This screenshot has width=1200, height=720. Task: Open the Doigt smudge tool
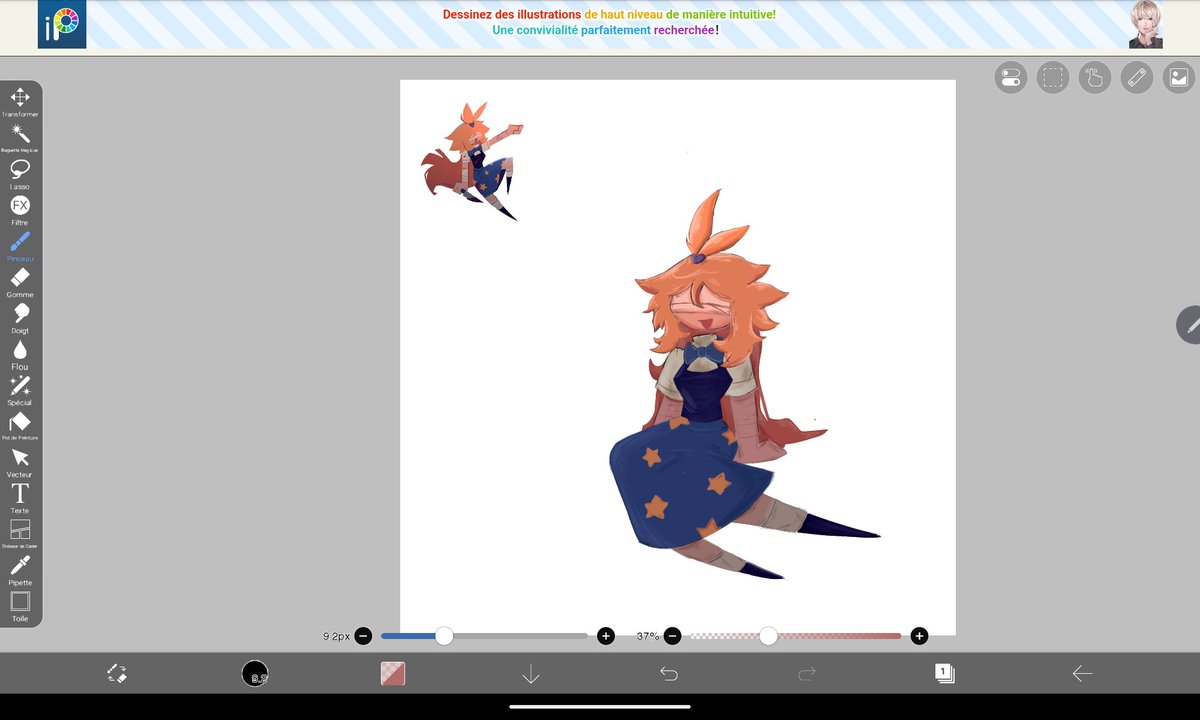(x=20, y=314)
